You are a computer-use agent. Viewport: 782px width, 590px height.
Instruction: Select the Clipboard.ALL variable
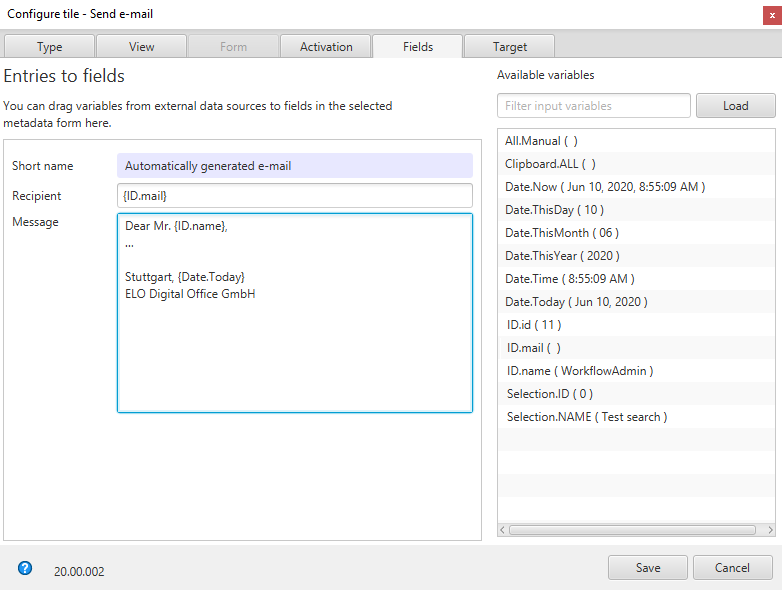550,164
